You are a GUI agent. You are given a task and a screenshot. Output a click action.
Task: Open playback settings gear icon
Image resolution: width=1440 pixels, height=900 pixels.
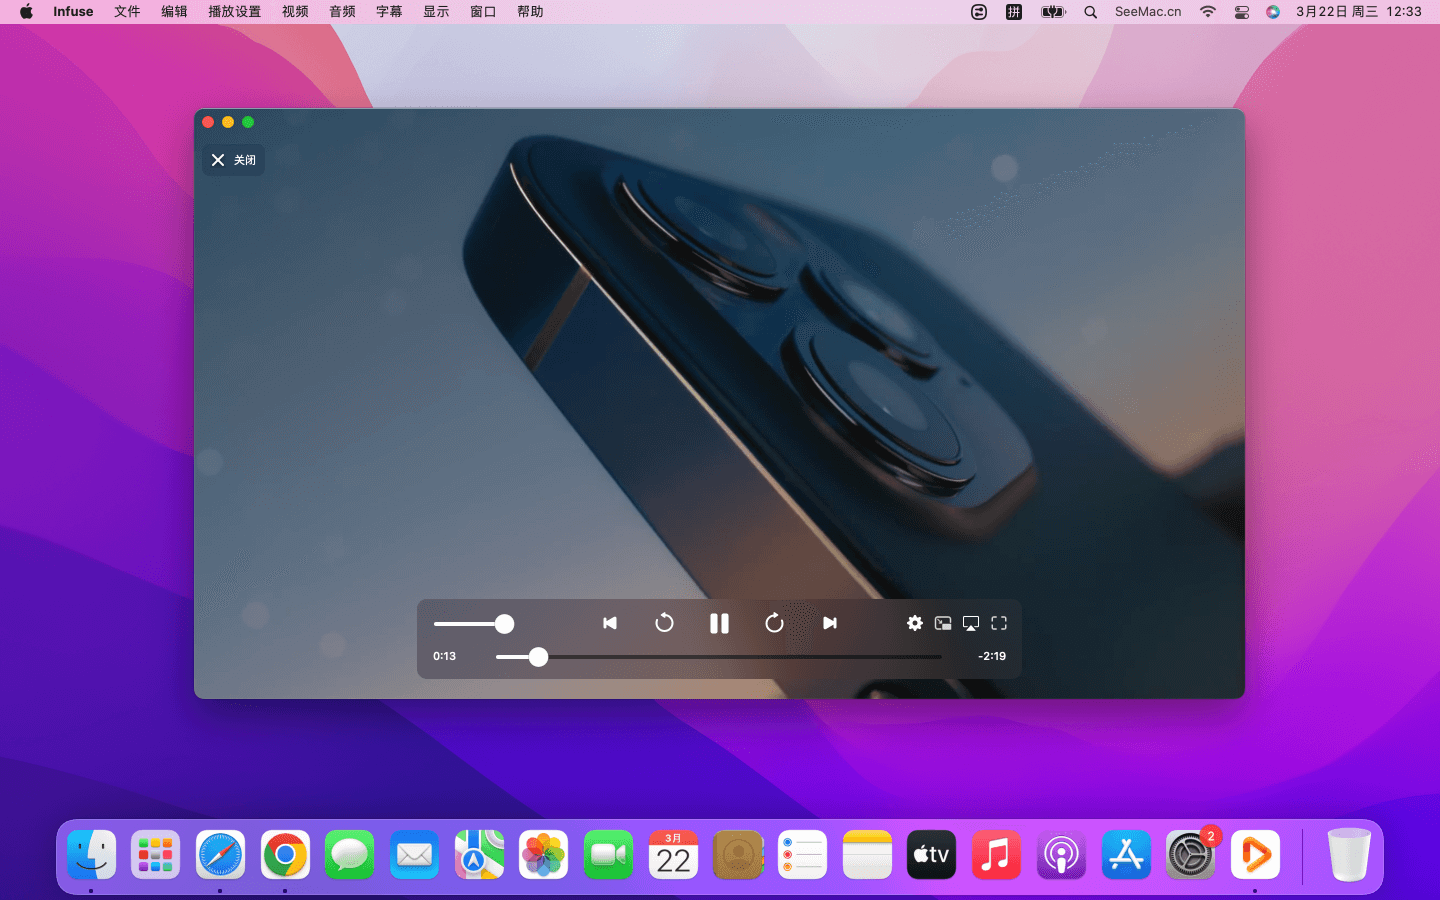[x=915, y=623]
